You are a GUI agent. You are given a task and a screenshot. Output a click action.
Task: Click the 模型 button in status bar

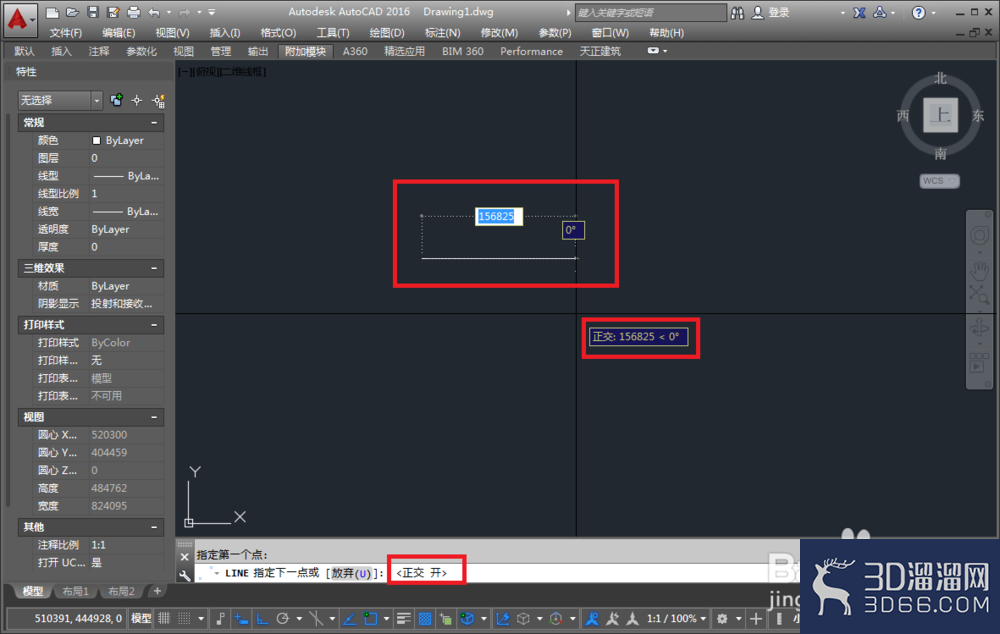140,618
